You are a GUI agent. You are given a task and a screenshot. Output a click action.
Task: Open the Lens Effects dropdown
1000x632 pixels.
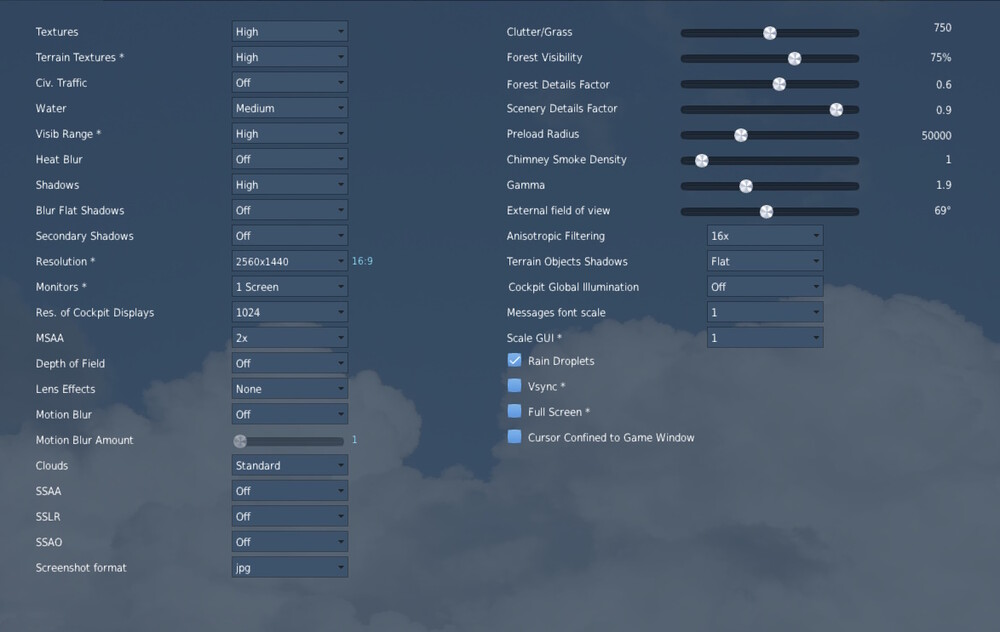[x=289, y=388]
